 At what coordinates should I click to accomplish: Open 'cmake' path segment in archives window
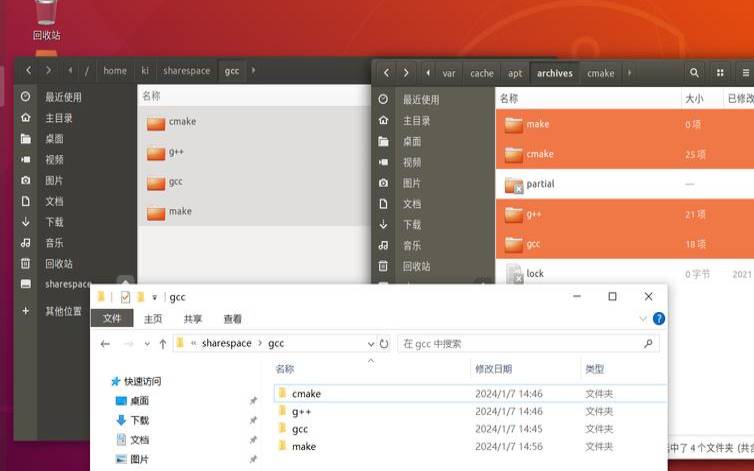[x=601, y=73]
